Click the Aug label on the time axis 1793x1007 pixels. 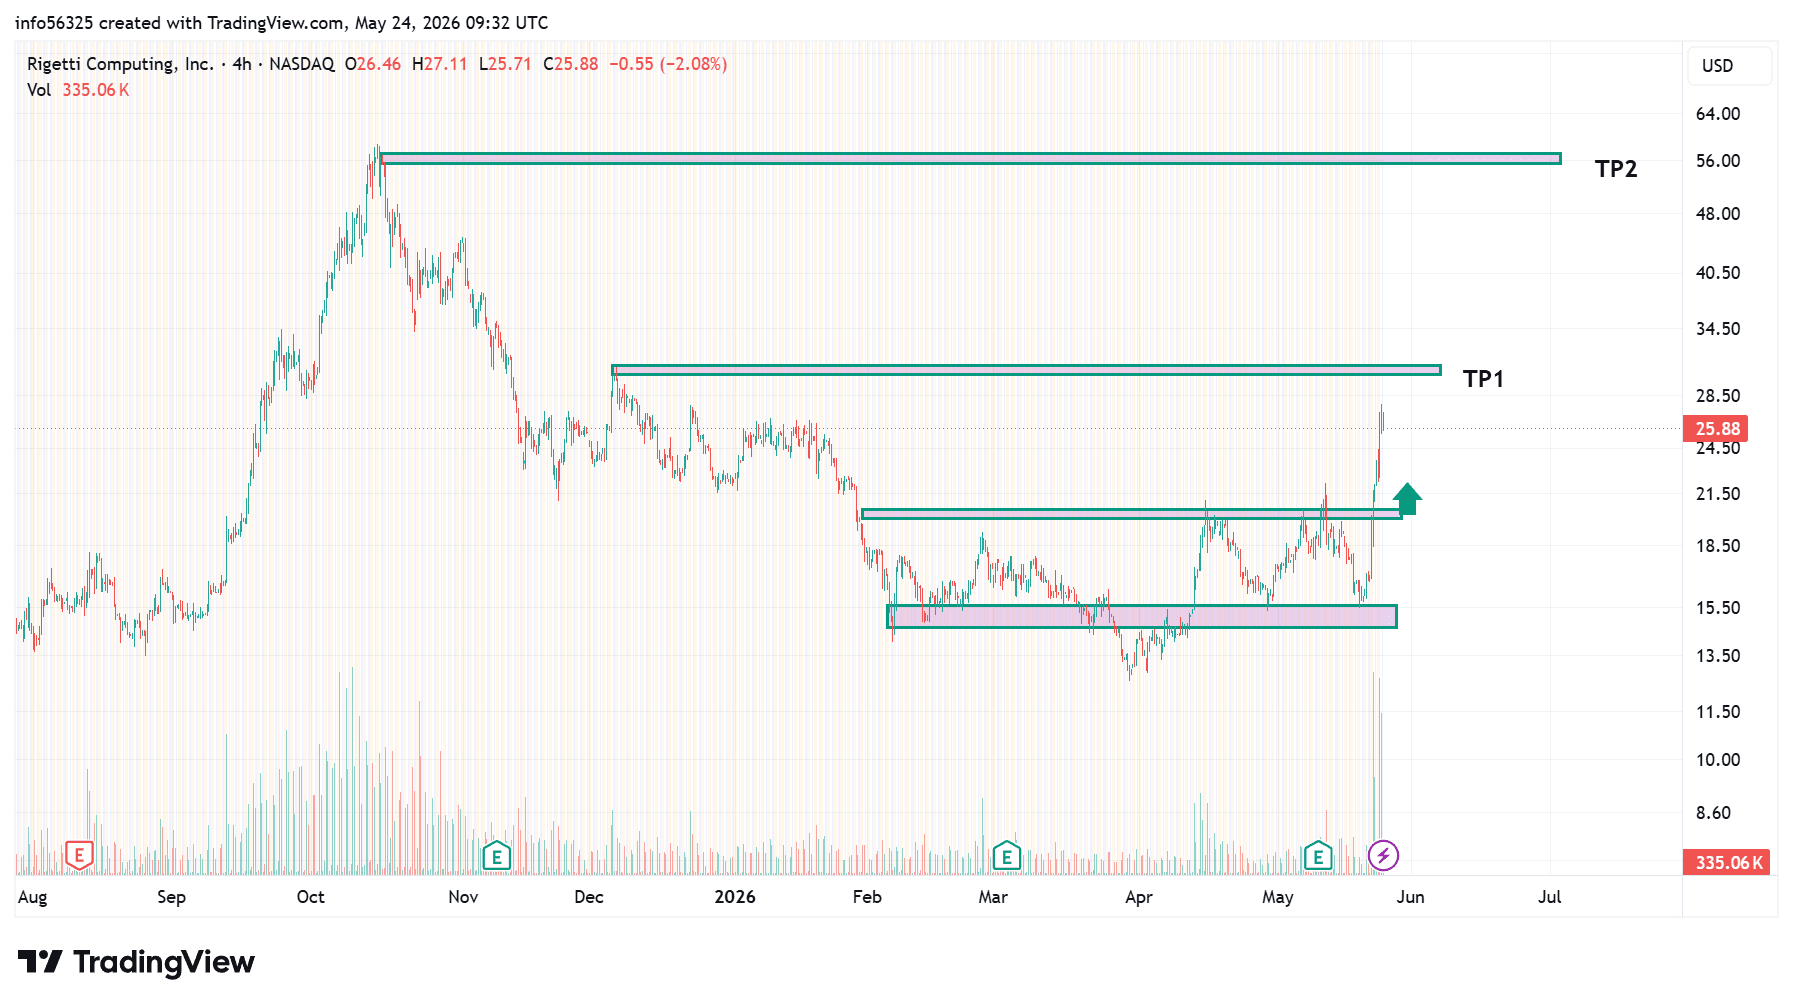coord(32,897)
